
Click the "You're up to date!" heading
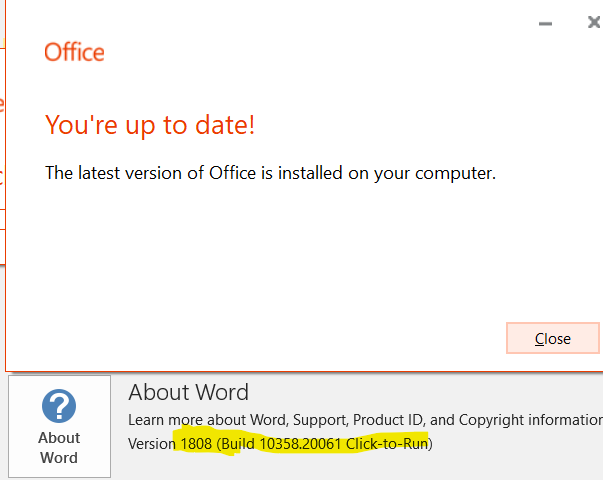click(150, 125)
